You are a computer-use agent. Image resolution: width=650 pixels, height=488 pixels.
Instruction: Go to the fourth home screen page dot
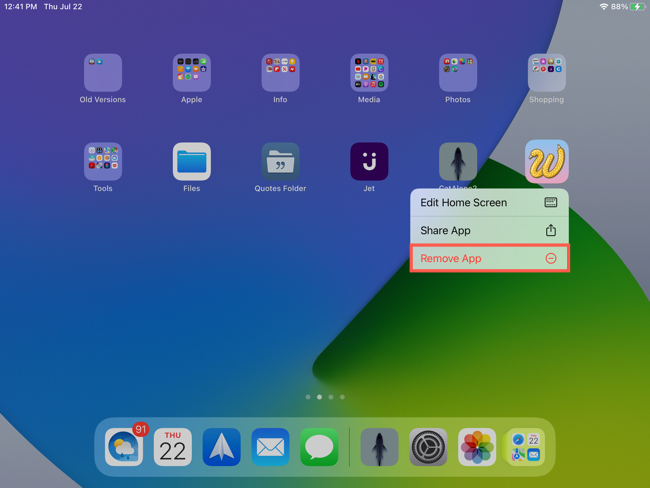click(x=342, y=397)
